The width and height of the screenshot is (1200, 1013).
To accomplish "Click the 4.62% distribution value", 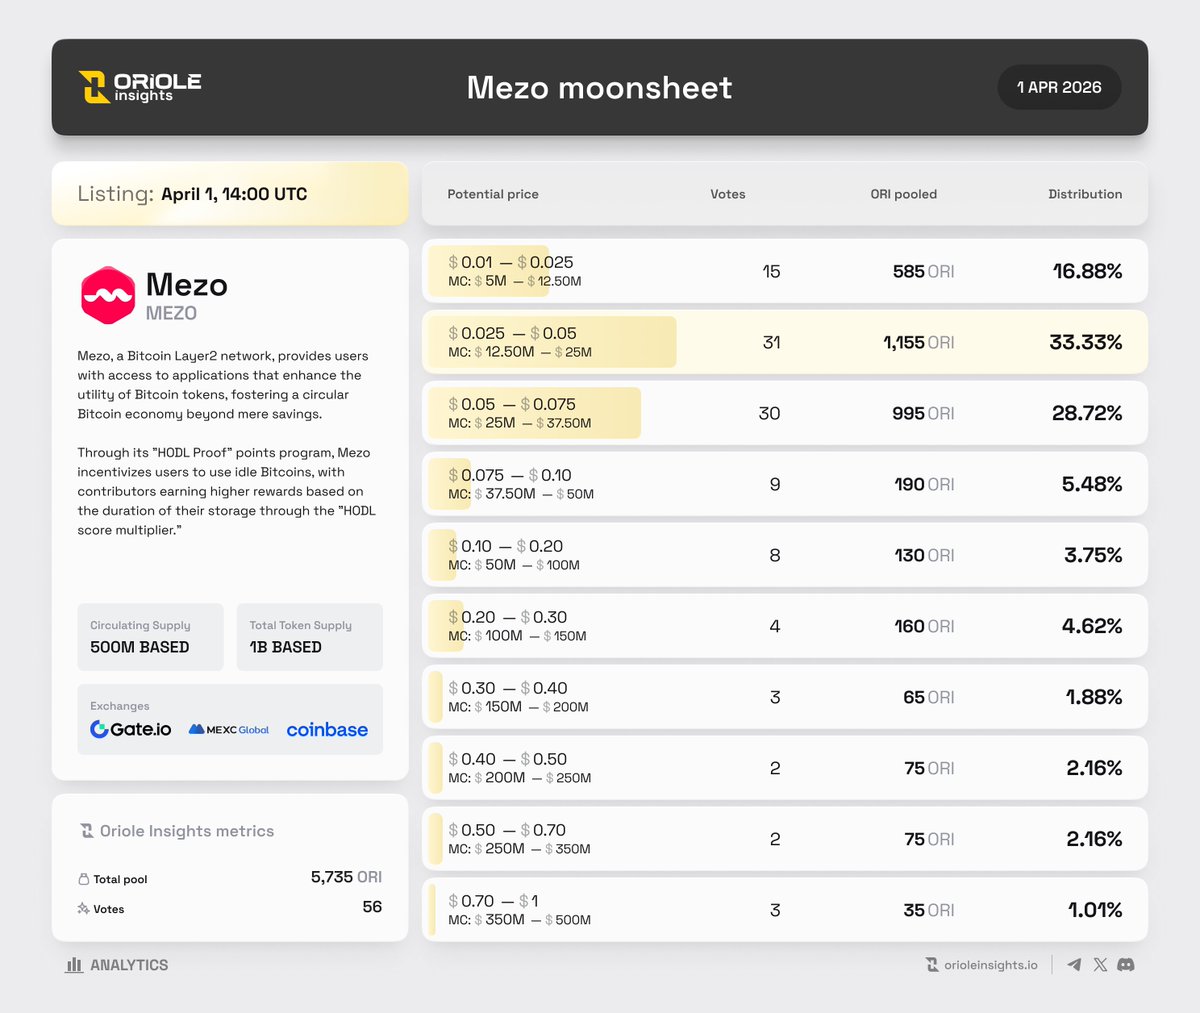I will [x=1092, y=626].
